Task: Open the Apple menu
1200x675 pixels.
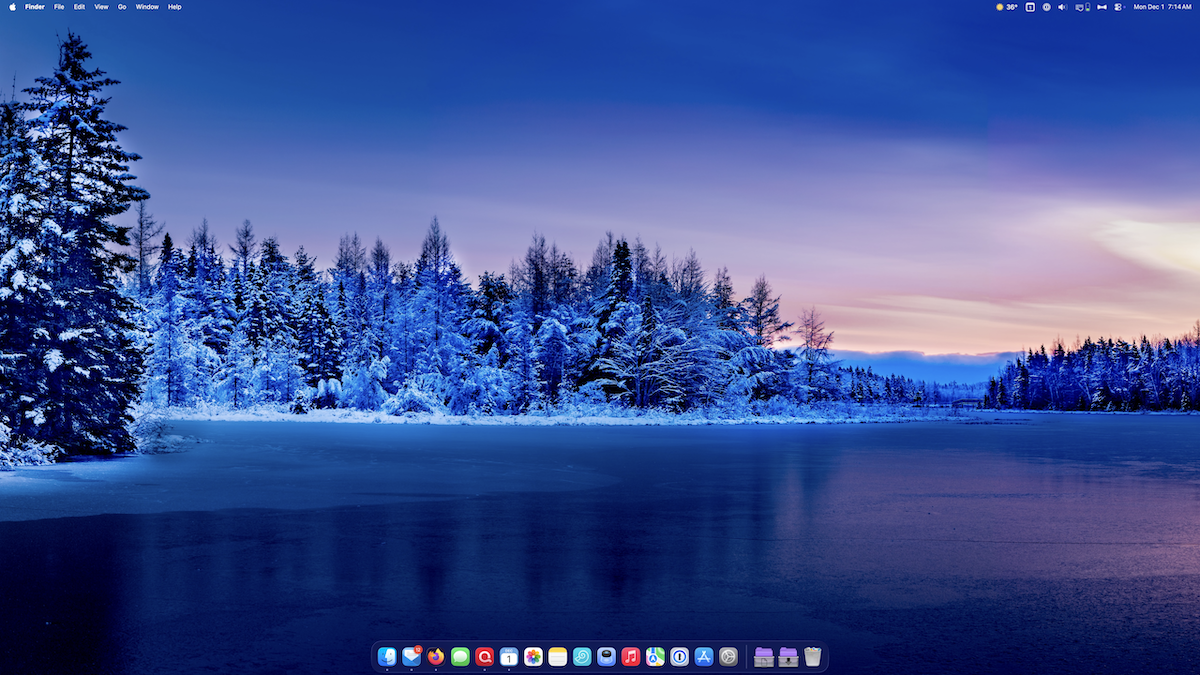Action: pos(11,7)
